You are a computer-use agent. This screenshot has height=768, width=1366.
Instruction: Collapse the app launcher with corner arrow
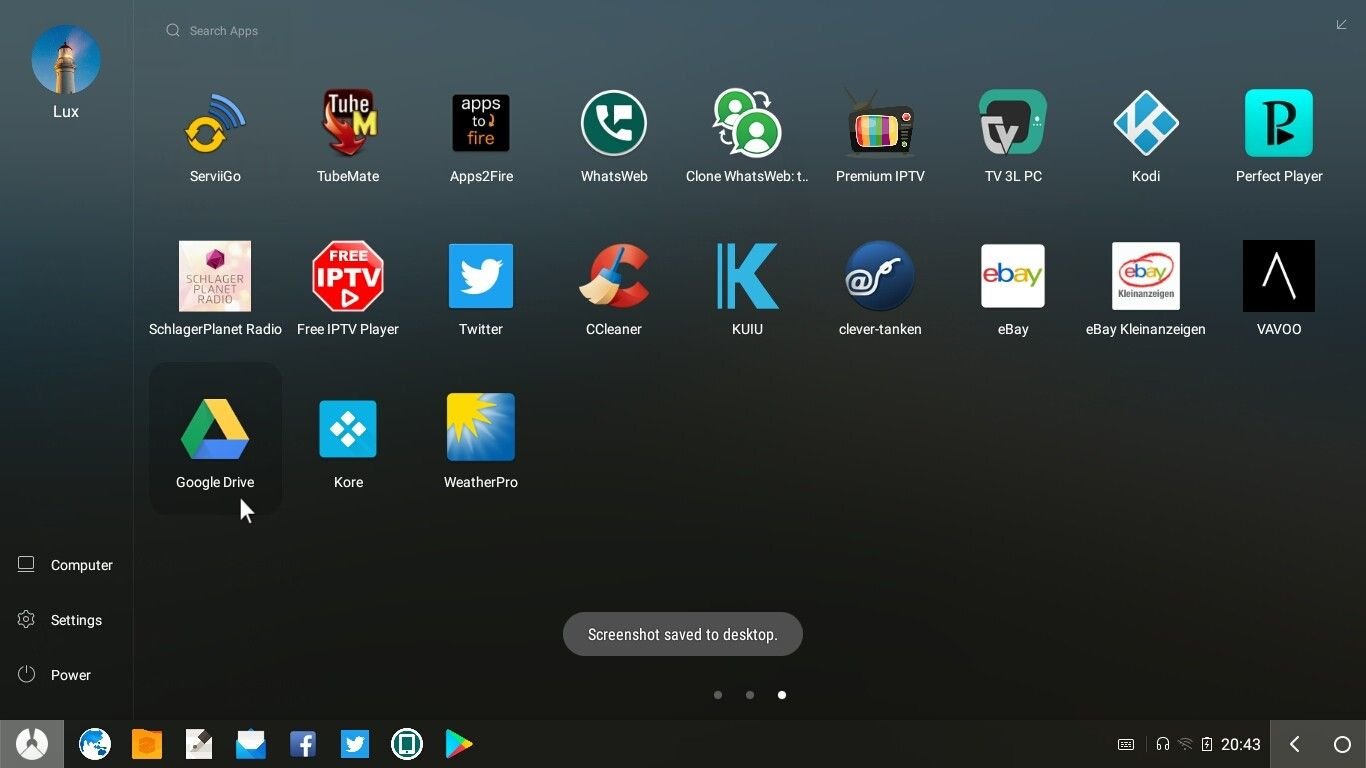point(1342,25)
